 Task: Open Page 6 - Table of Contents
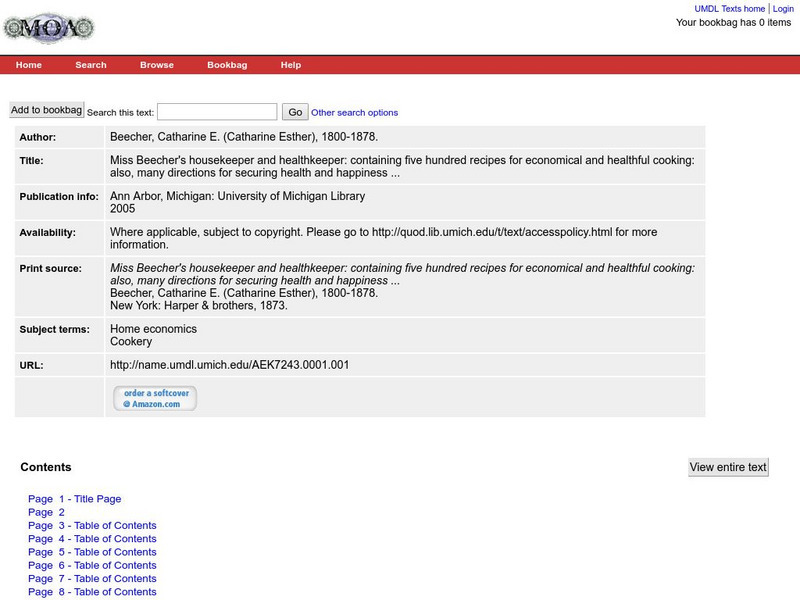pos(92,565)
